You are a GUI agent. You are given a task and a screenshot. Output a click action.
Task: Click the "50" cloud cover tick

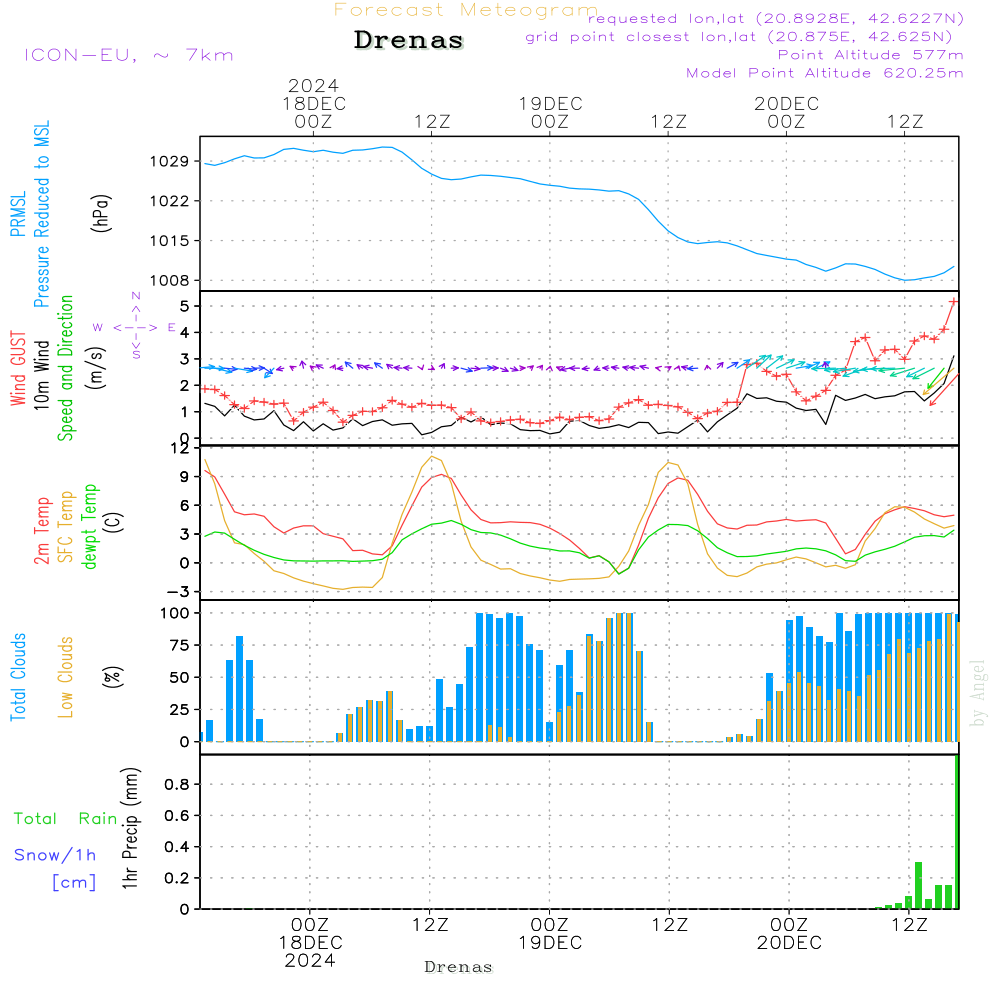click(x=180, y=677)
